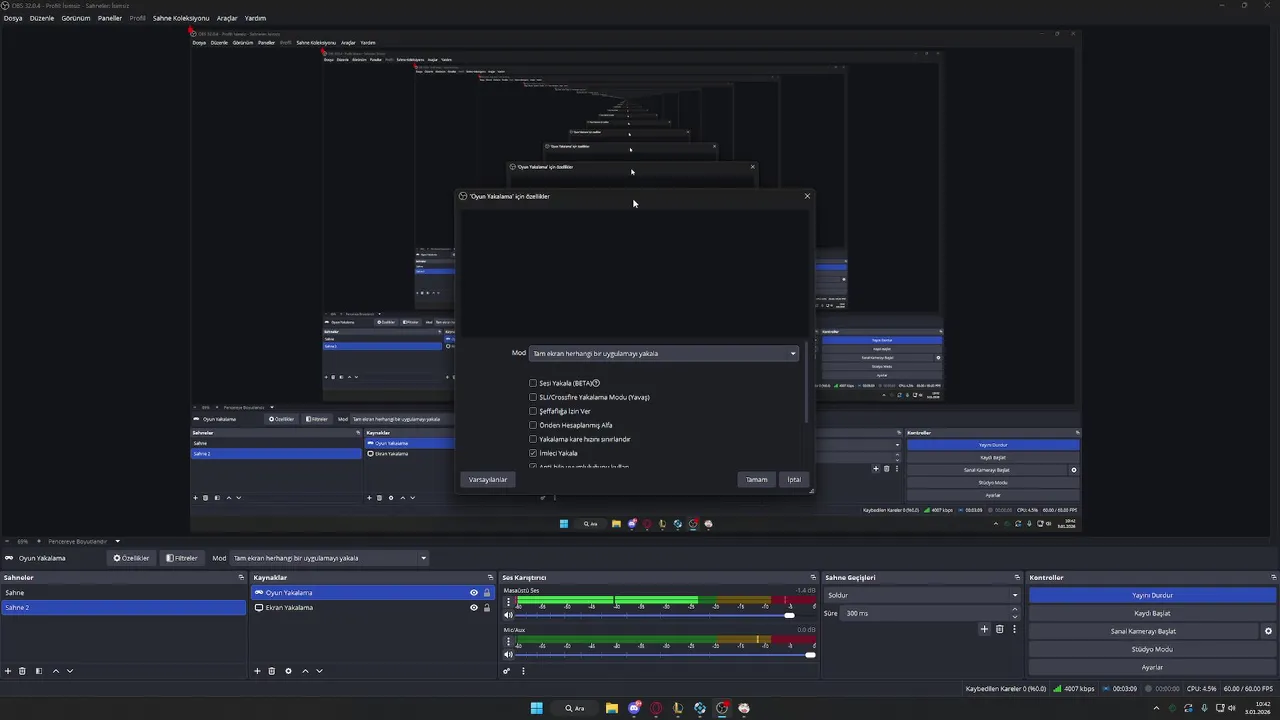
Task: Open File Explorer from the taskbar
Action: click(612, 708)
